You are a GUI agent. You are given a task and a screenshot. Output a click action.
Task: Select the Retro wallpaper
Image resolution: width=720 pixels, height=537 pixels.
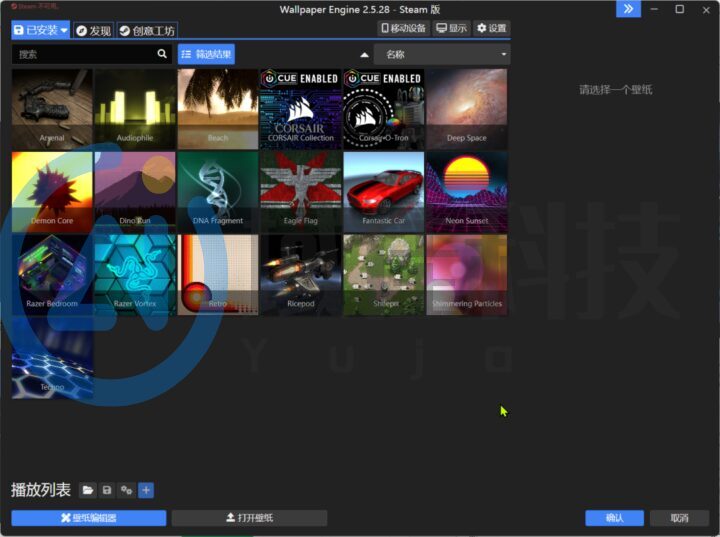(x=218, y=275)
